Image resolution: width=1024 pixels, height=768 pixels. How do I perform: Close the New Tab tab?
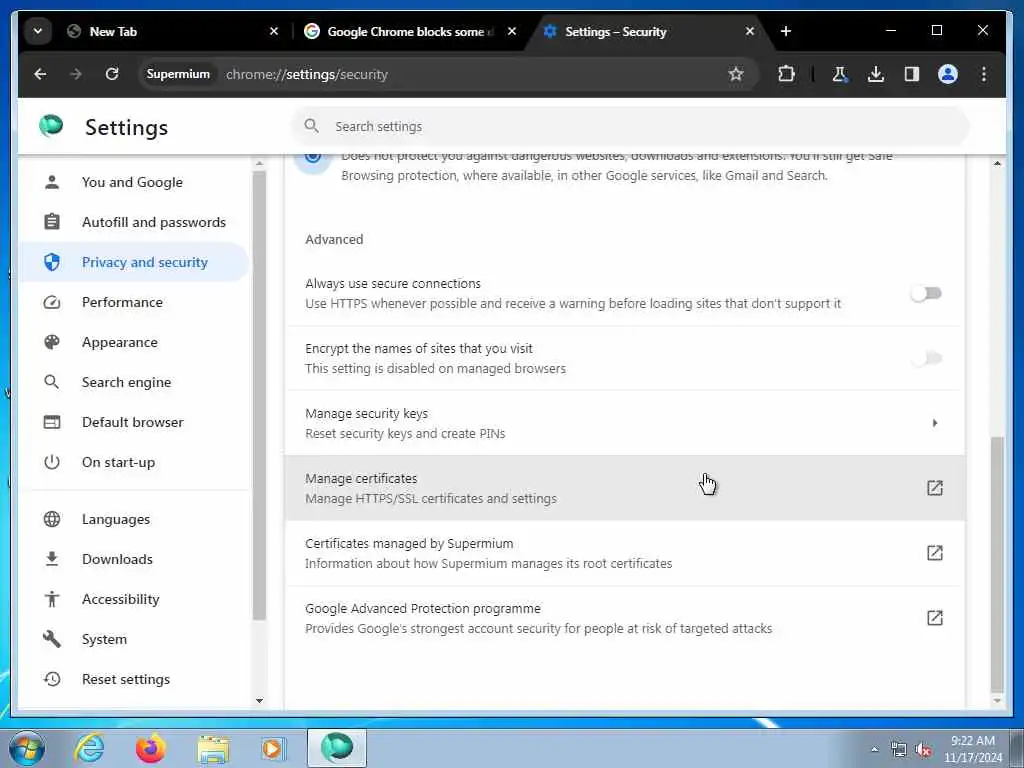coord(274,31)
